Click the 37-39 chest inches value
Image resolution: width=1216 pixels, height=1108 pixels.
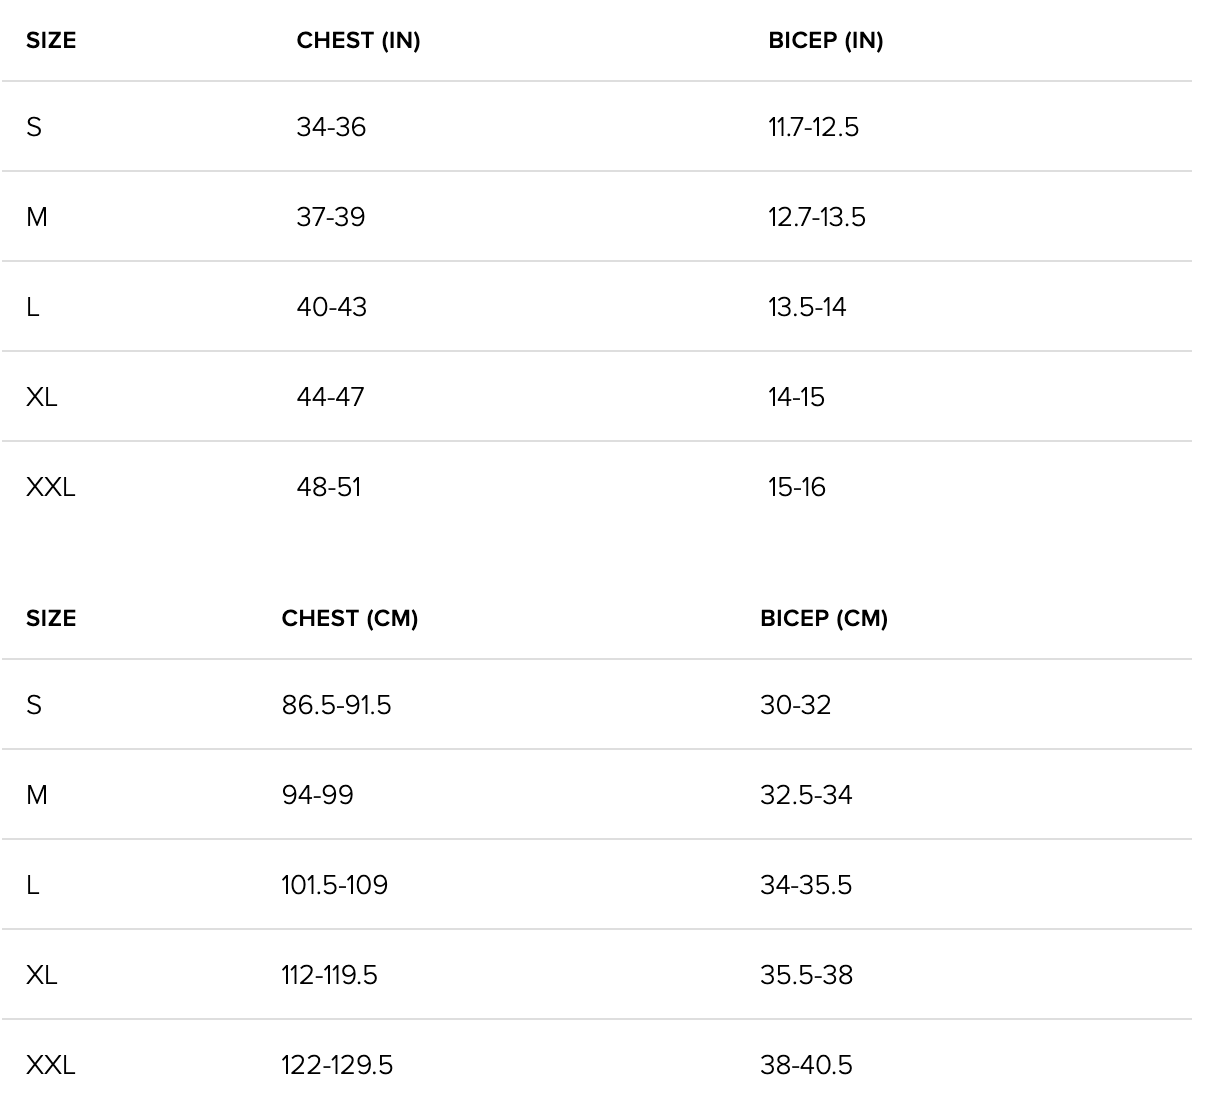(x=331, y=217)
